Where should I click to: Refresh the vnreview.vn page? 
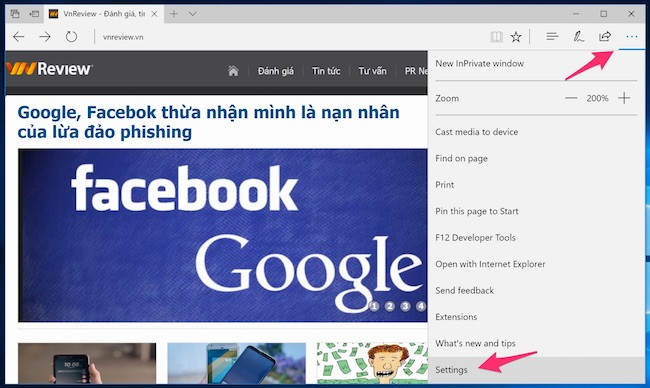[x=71, y=37]
